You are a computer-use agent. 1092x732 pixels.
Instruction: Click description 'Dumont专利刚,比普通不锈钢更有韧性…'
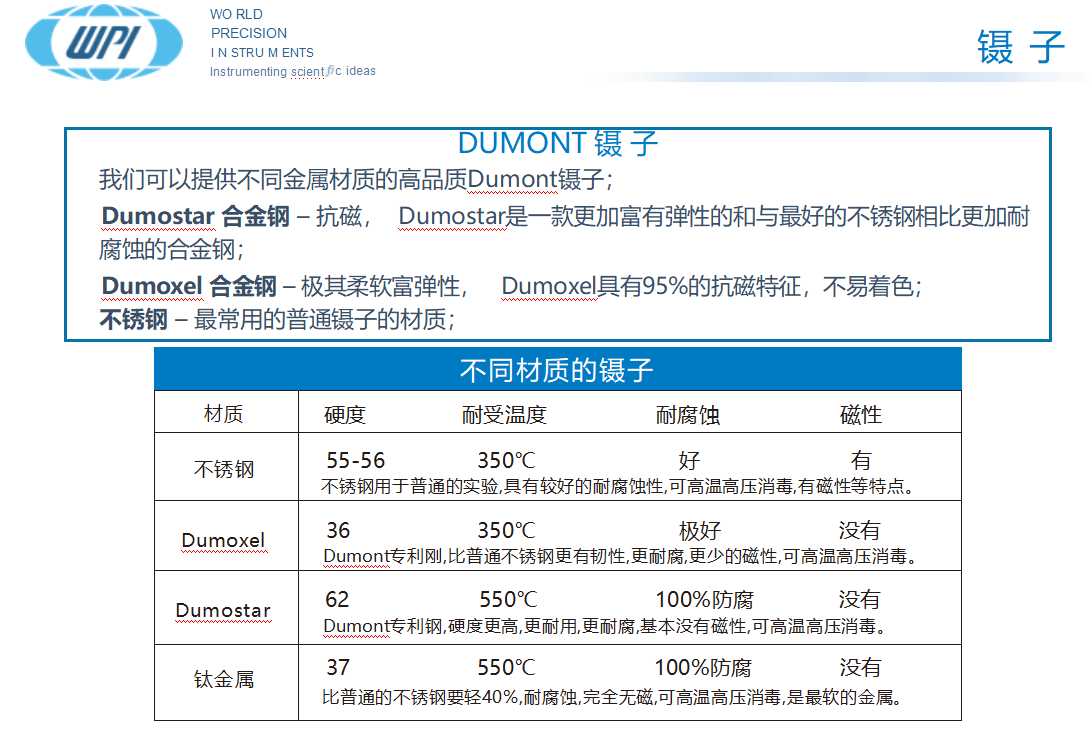[x=621, y=556]
